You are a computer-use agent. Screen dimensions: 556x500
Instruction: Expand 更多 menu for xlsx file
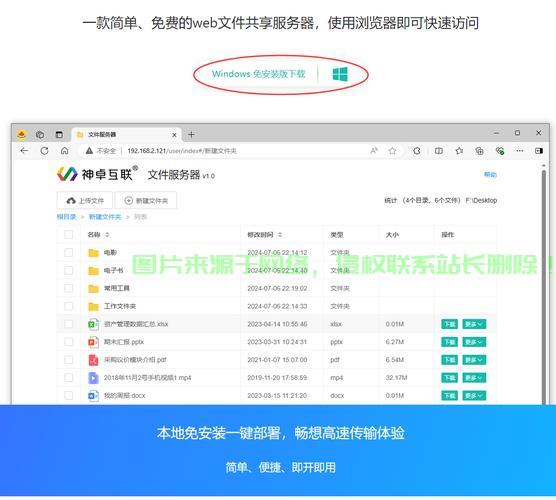[474, 324]
